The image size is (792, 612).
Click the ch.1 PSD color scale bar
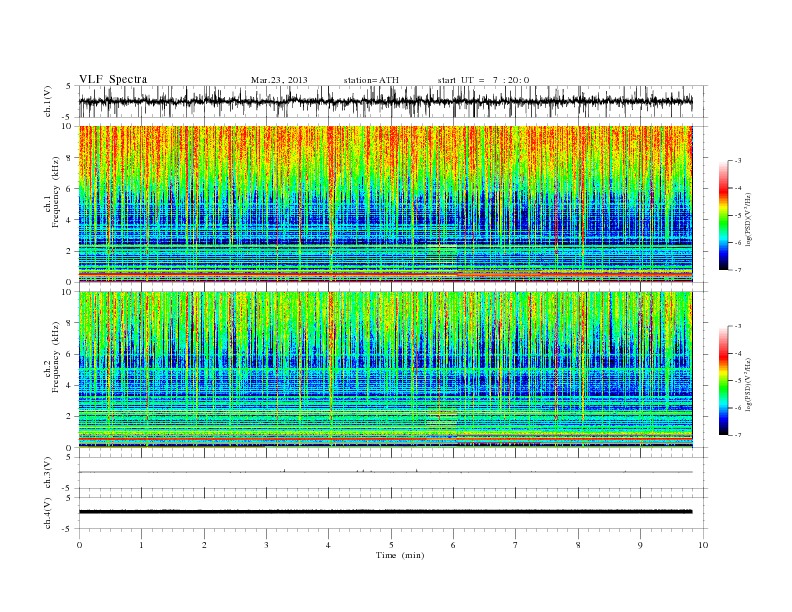click(x=723, y=215)
